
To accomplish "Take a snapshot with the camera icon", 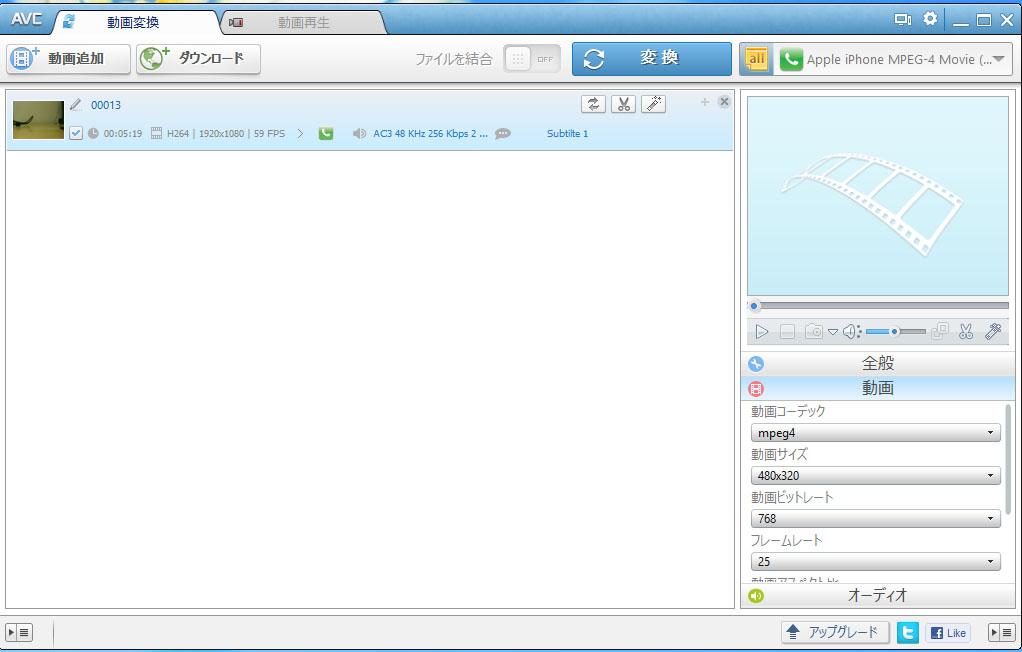I will (x=813, y=331).
